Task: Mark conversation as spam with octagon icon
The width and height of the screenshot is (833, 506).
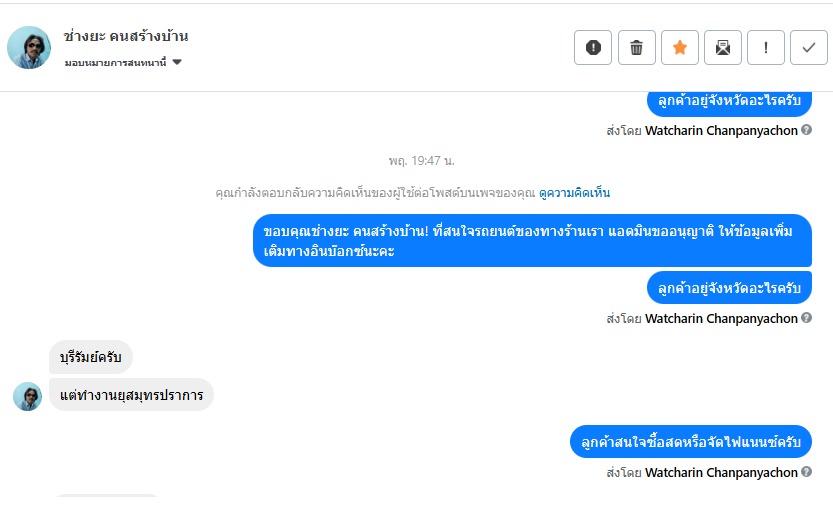Action: pyautogui.click(x=593, y=47)
